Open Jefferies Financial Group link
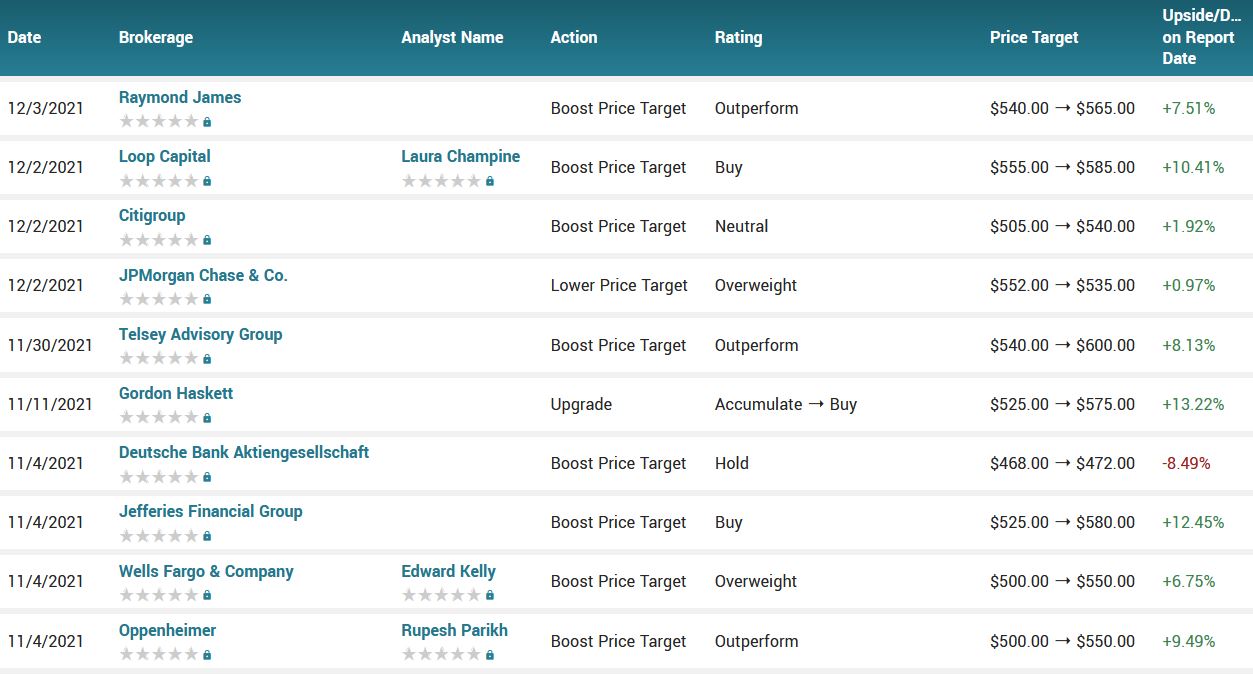 point(210,511)
